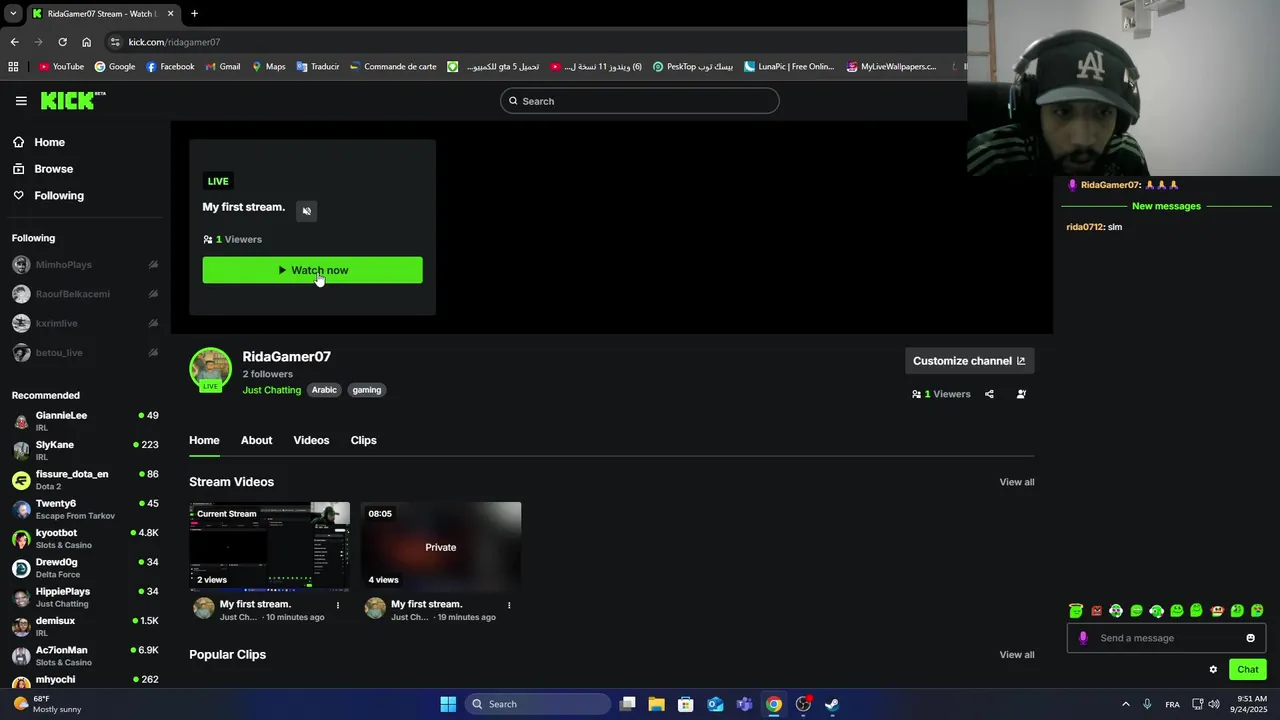Click New messages indicator in chat
Image resolution: width=1280 pixels, height=720 pixels.
click(1166, 206)
